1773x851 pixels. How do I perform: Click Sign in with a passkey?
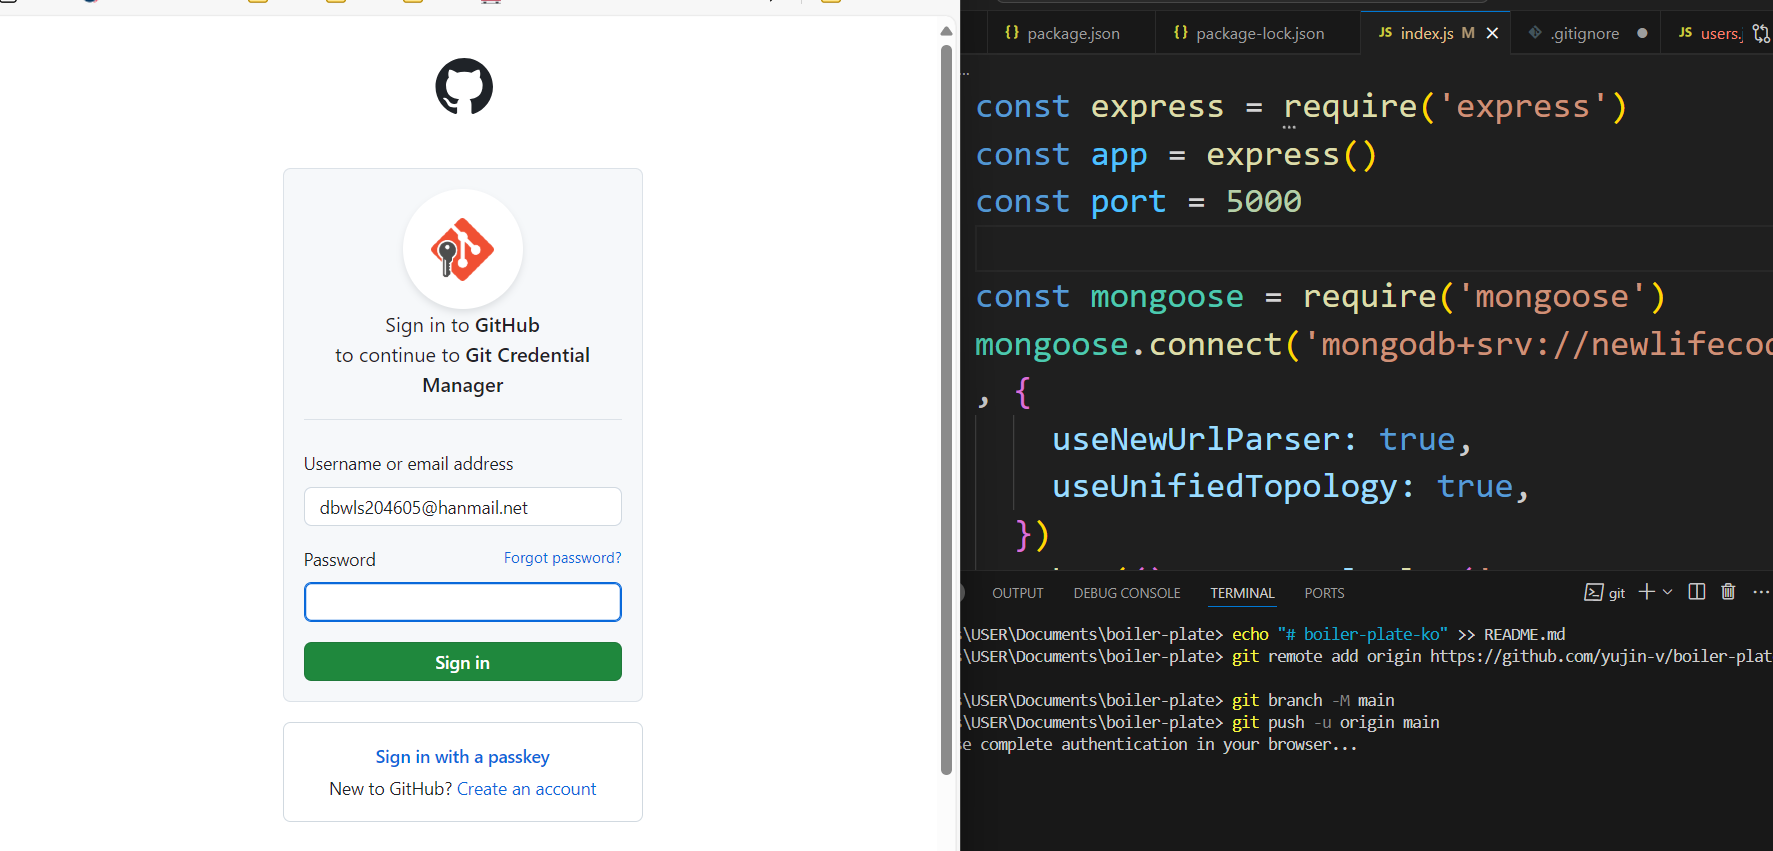[462, 757]
